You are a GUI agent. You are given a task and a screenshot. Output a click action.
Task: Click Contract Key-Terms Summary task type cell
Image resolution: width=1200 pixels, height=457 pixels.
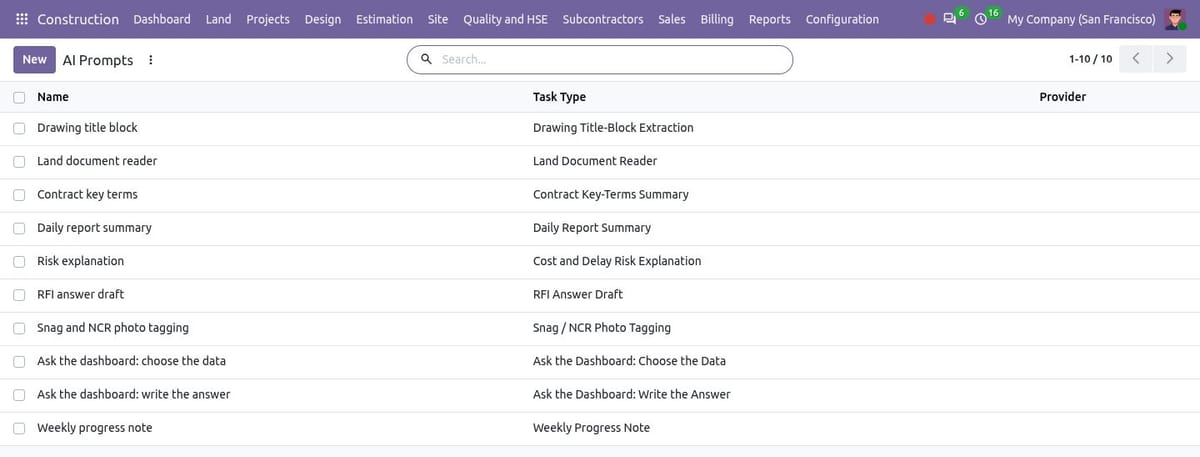tap(611, 194)
